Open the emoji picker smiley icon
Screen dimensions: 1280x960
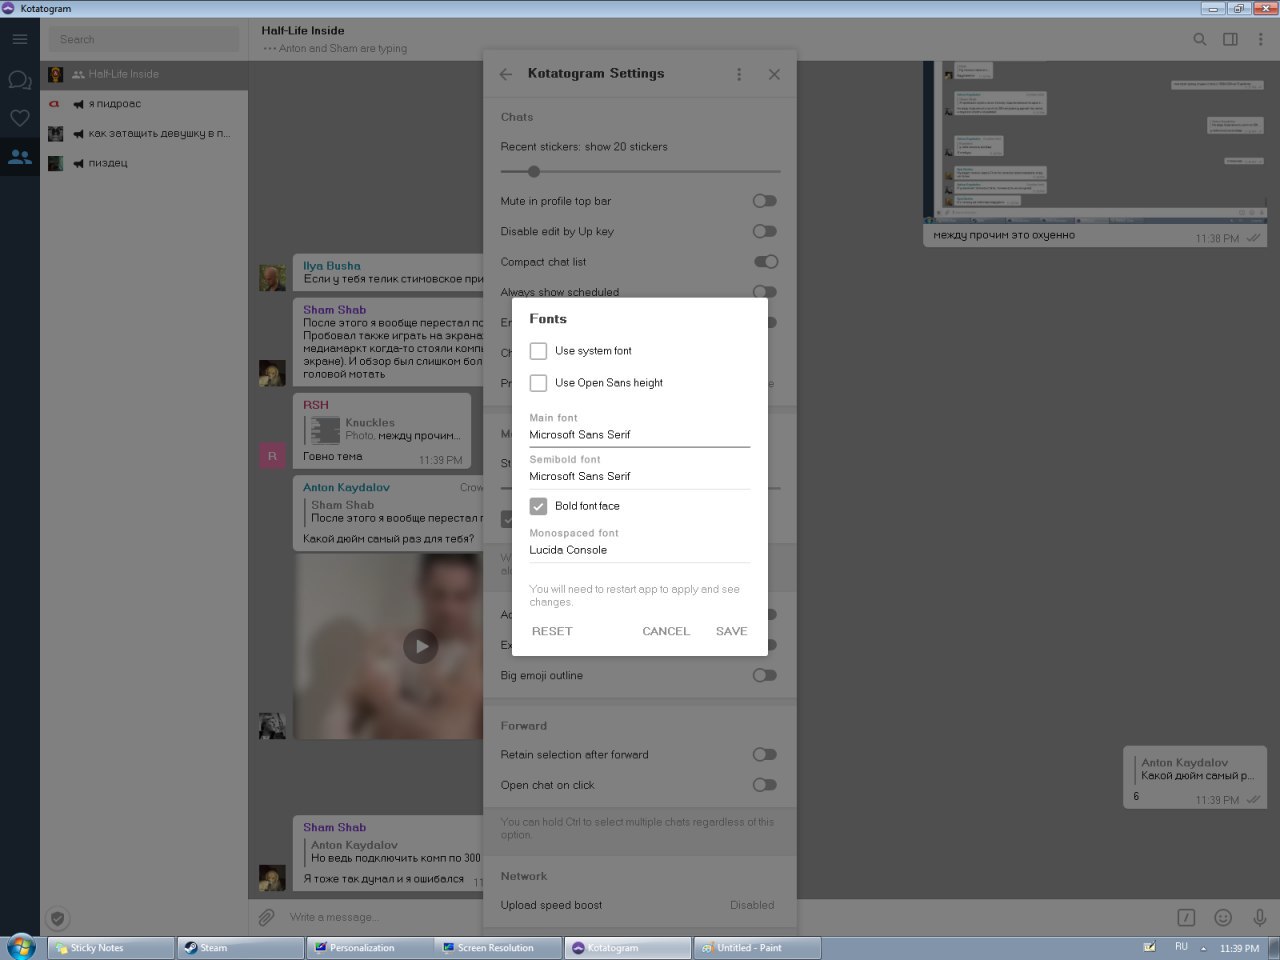[x=1223, y=917]
